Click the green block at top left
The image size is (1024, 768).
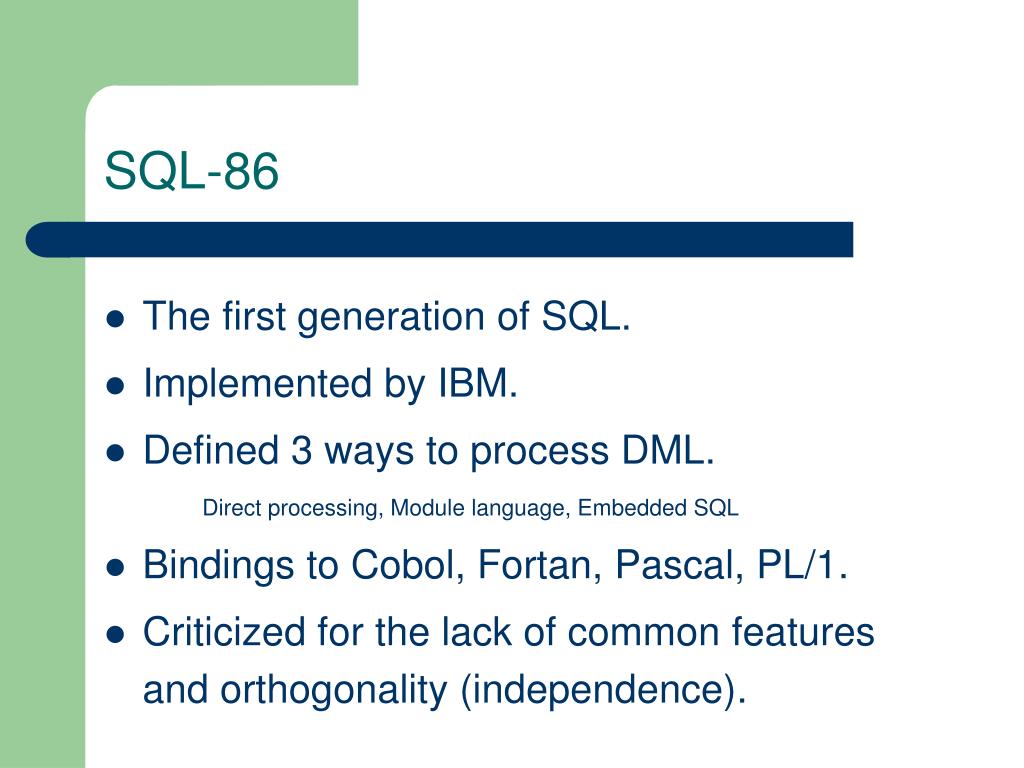[179, 42]
